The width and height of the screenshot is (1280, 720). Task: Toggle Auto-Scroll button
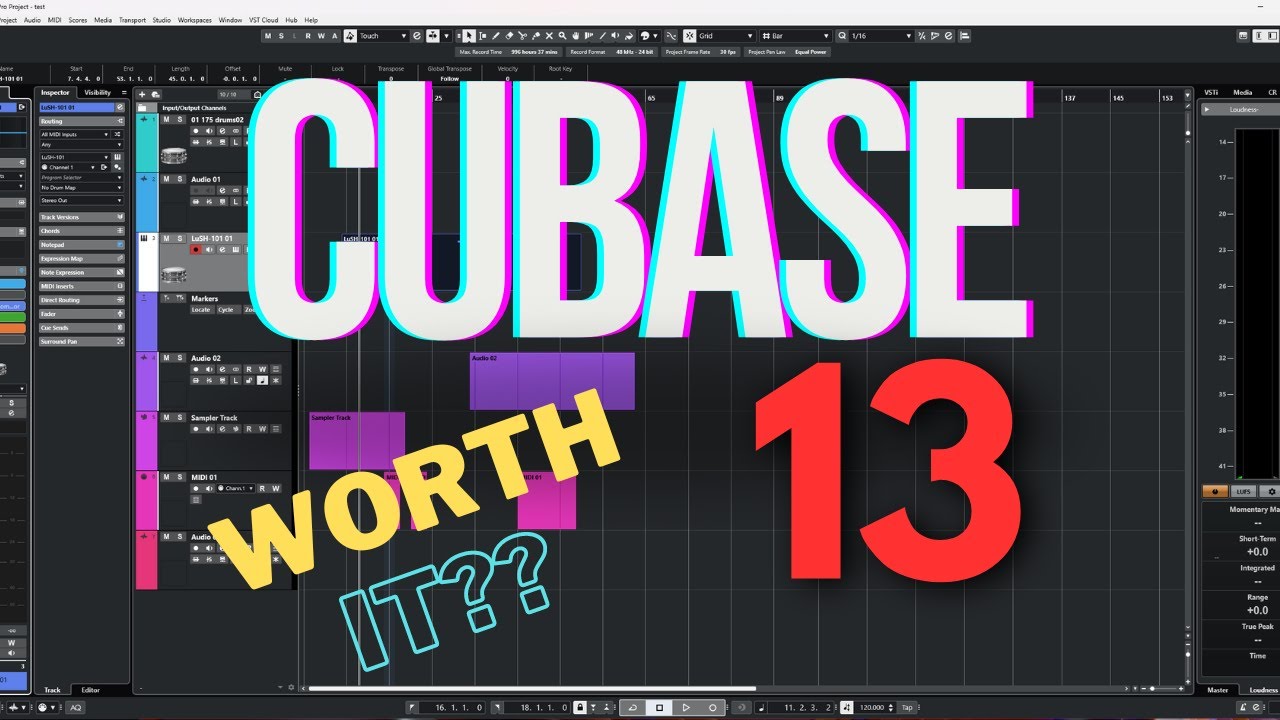(x=432, y=36)
